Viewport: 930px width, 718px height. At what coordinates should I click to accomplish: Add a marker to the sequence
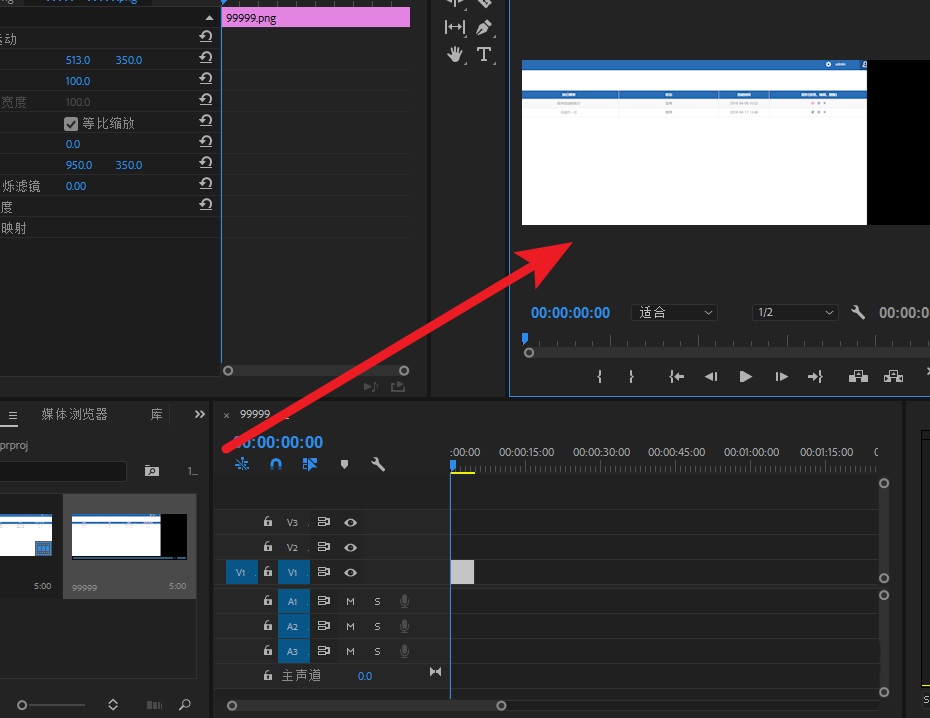pos(343,463)
